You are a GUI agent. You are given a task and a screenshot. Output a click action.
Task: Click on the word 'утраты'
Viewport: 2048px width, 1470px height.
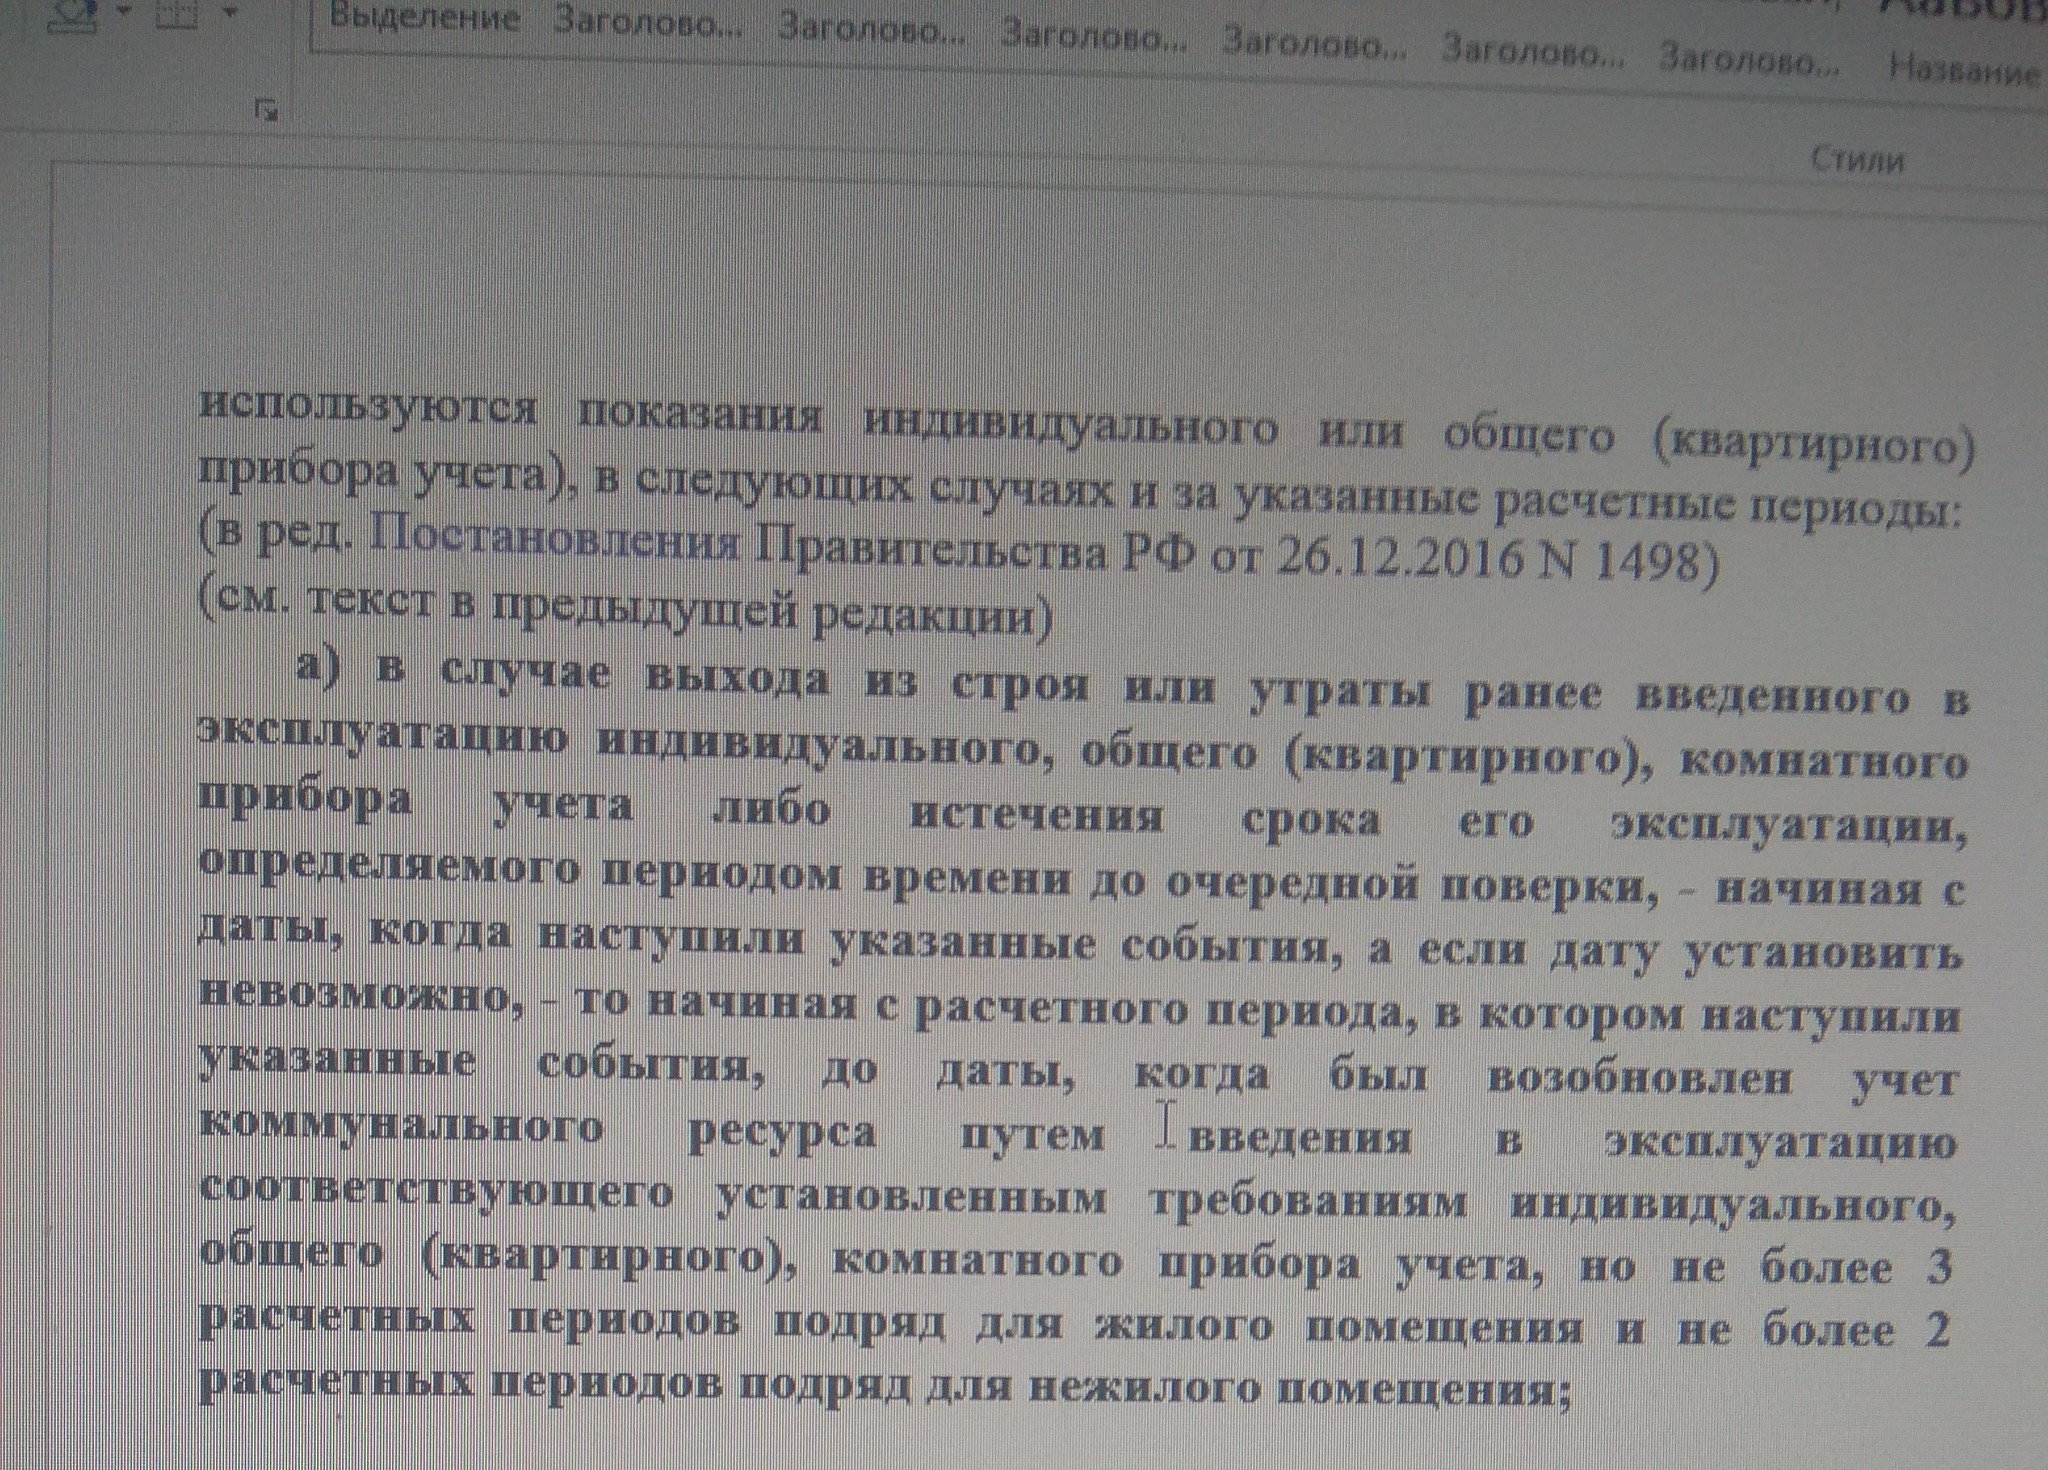point(1338,693)
